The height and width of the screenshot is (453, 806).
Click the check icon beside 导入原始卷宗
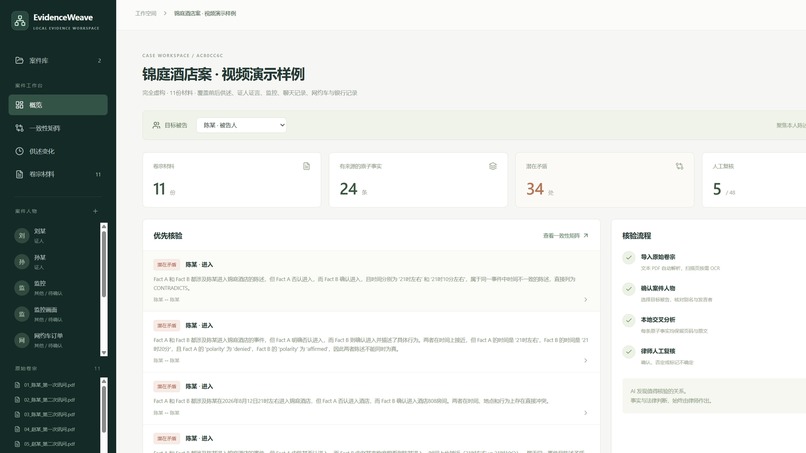(629, 258)
